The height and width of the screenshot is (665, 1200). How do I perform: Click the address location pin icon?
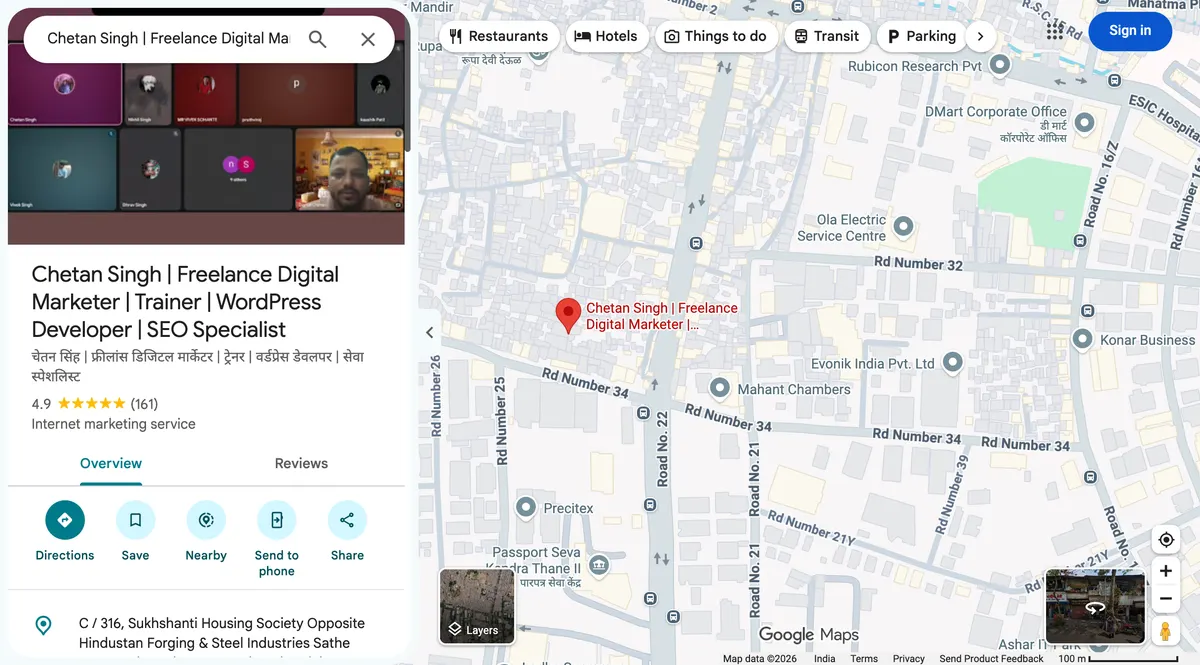pos(43,626)
